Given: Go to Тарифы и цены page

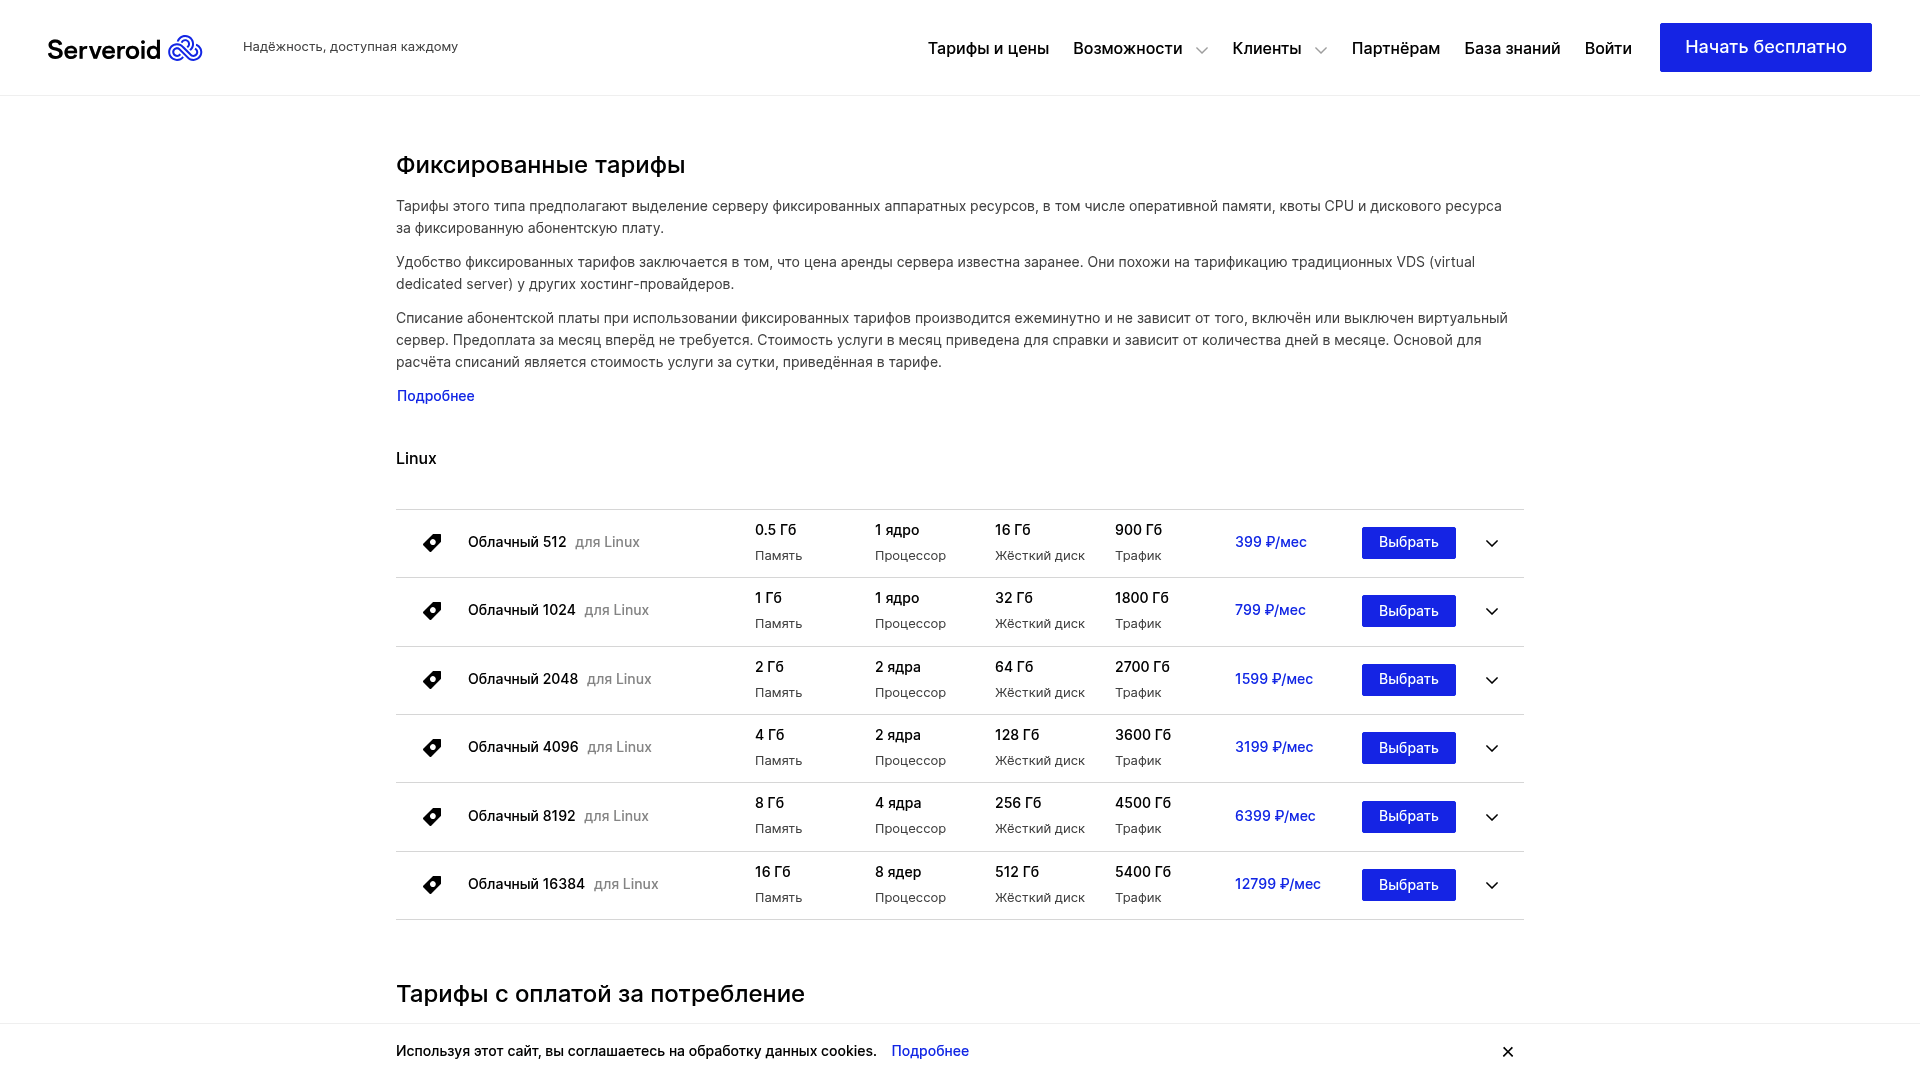Looking at the screenshot, I should (988, 49).
